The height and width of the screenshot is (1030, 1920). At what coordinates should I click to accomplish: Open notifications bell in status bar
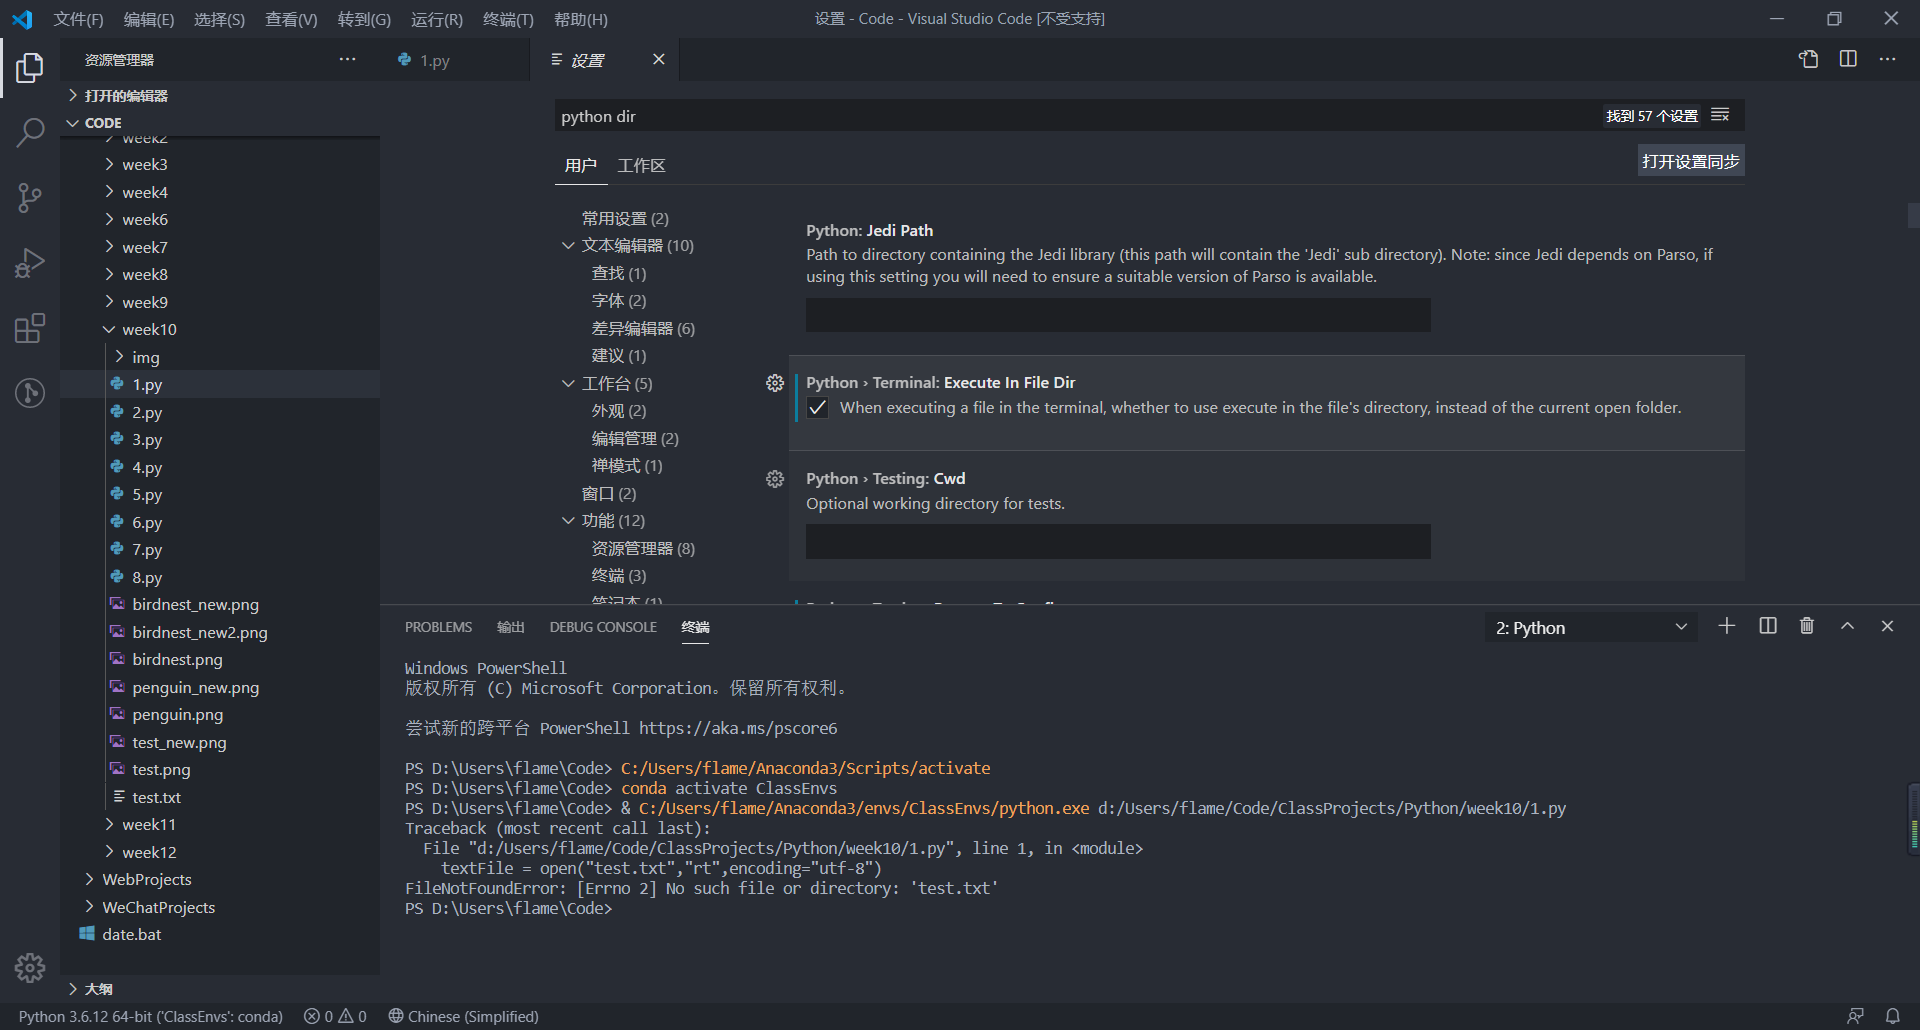click(x=1893, y=1016)
